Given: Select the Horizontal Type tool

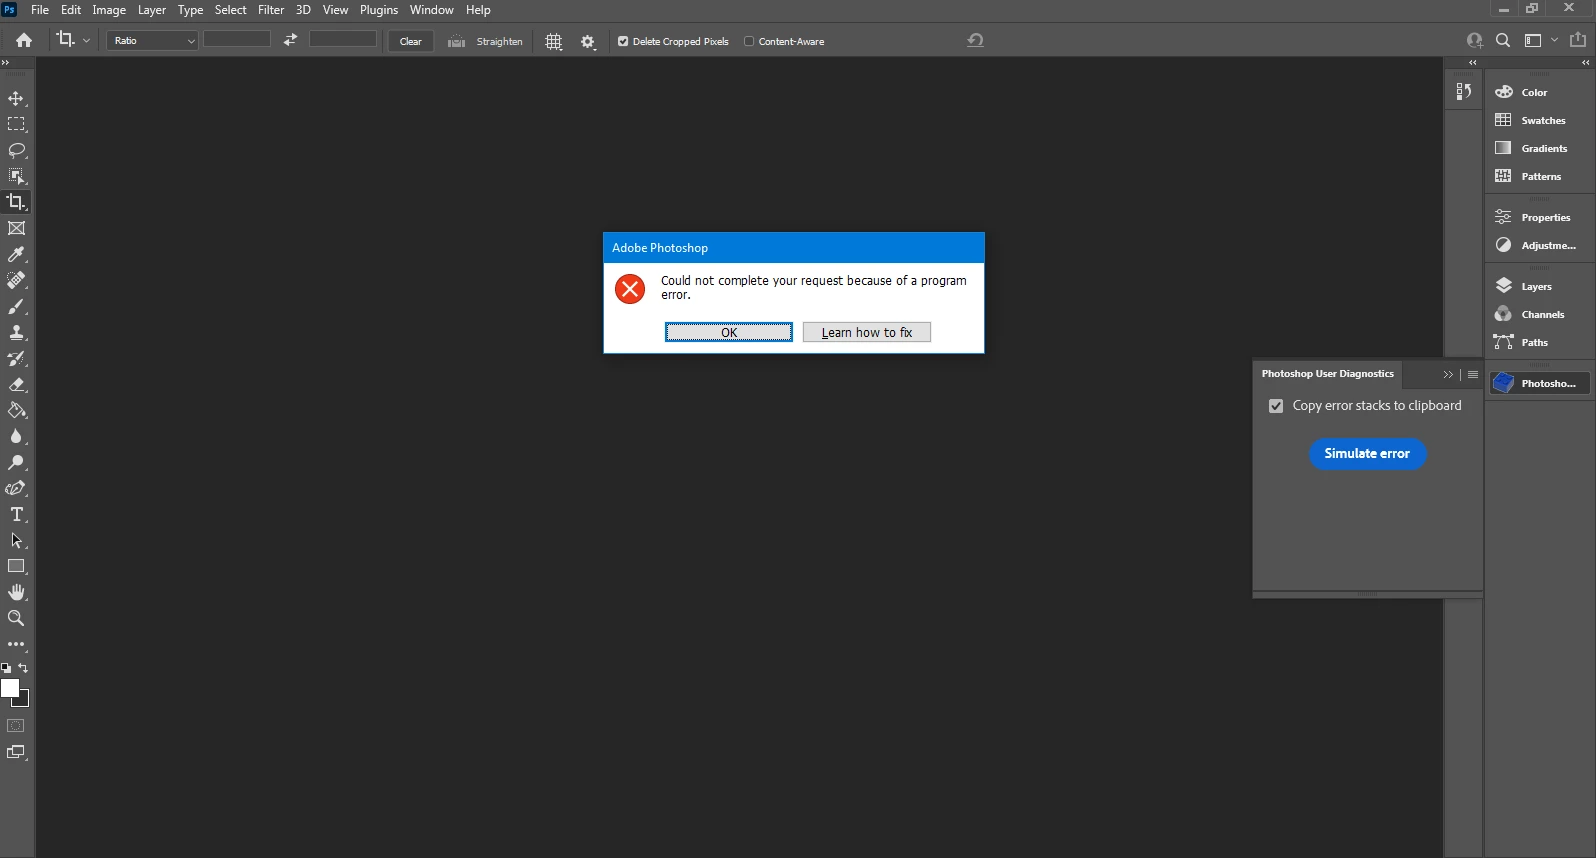Looking at the screenshot, I should pyautogui.click(x=16, y=514).
